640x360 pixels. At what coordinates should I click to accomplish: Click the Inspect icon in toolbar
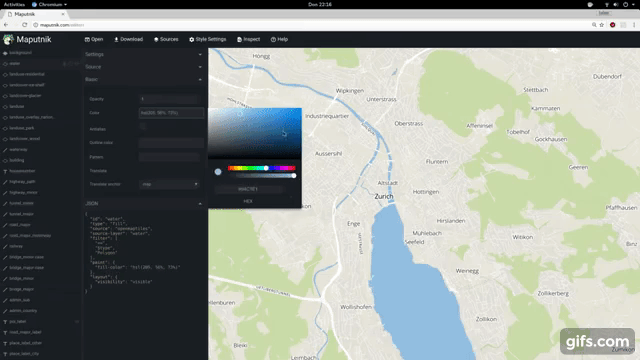(239, 40)
